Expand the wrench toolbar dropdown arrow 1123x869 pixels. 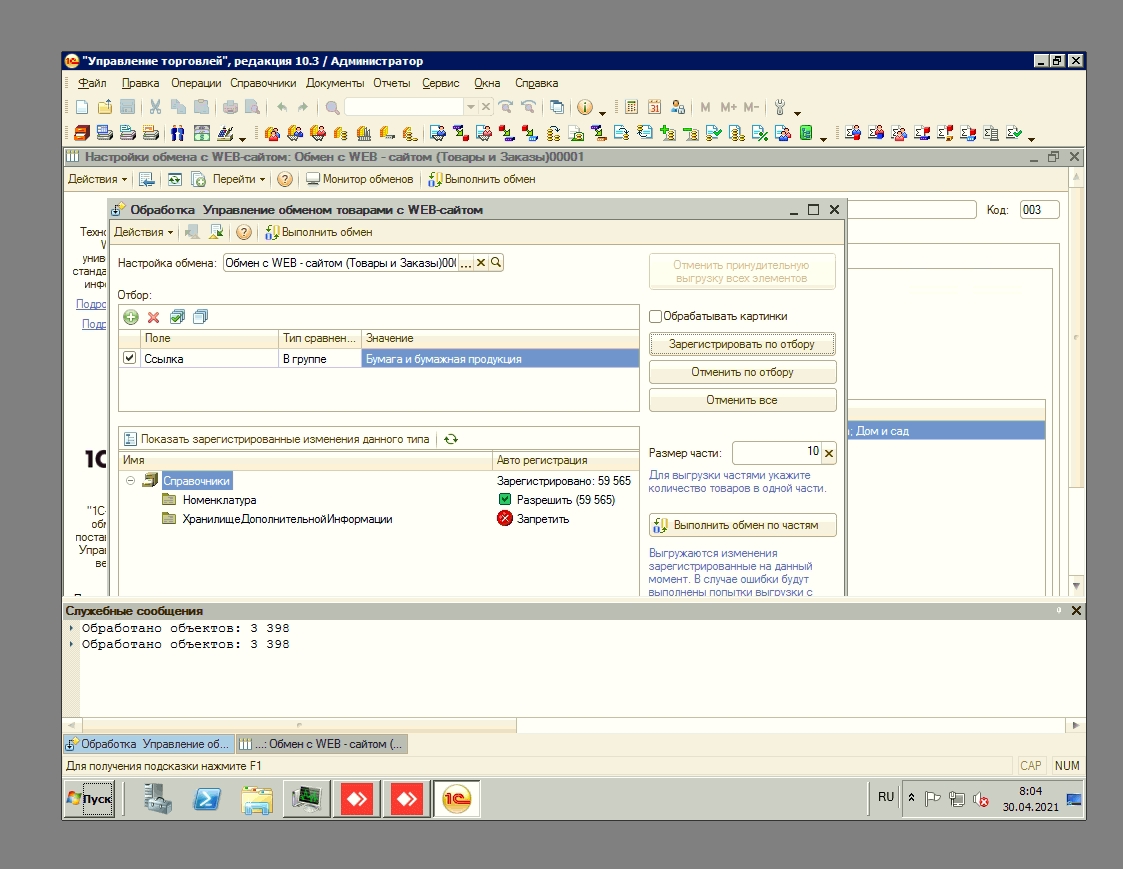click(797, 112)
